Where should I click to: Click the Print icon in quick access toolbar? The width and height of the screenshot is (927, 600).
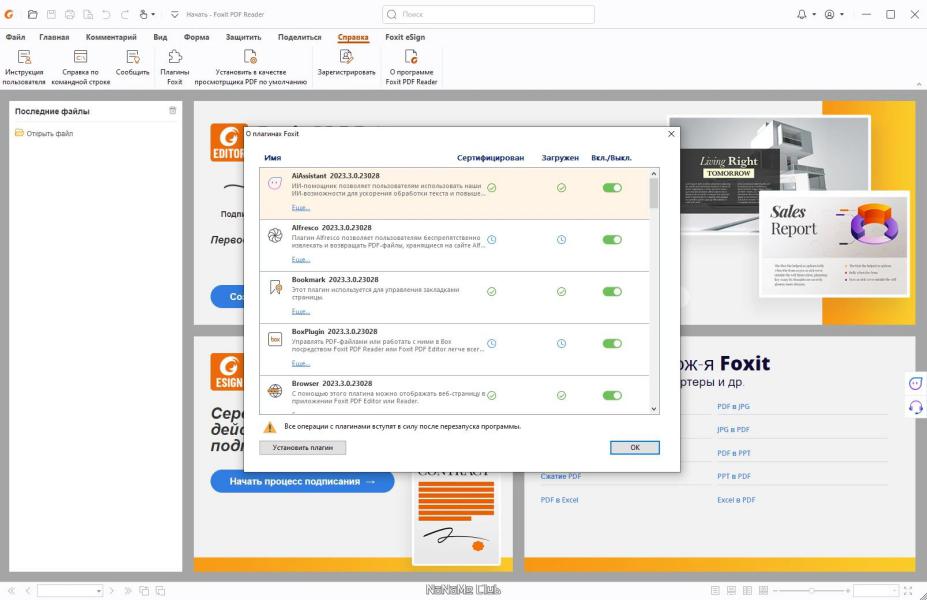point(70,14)
